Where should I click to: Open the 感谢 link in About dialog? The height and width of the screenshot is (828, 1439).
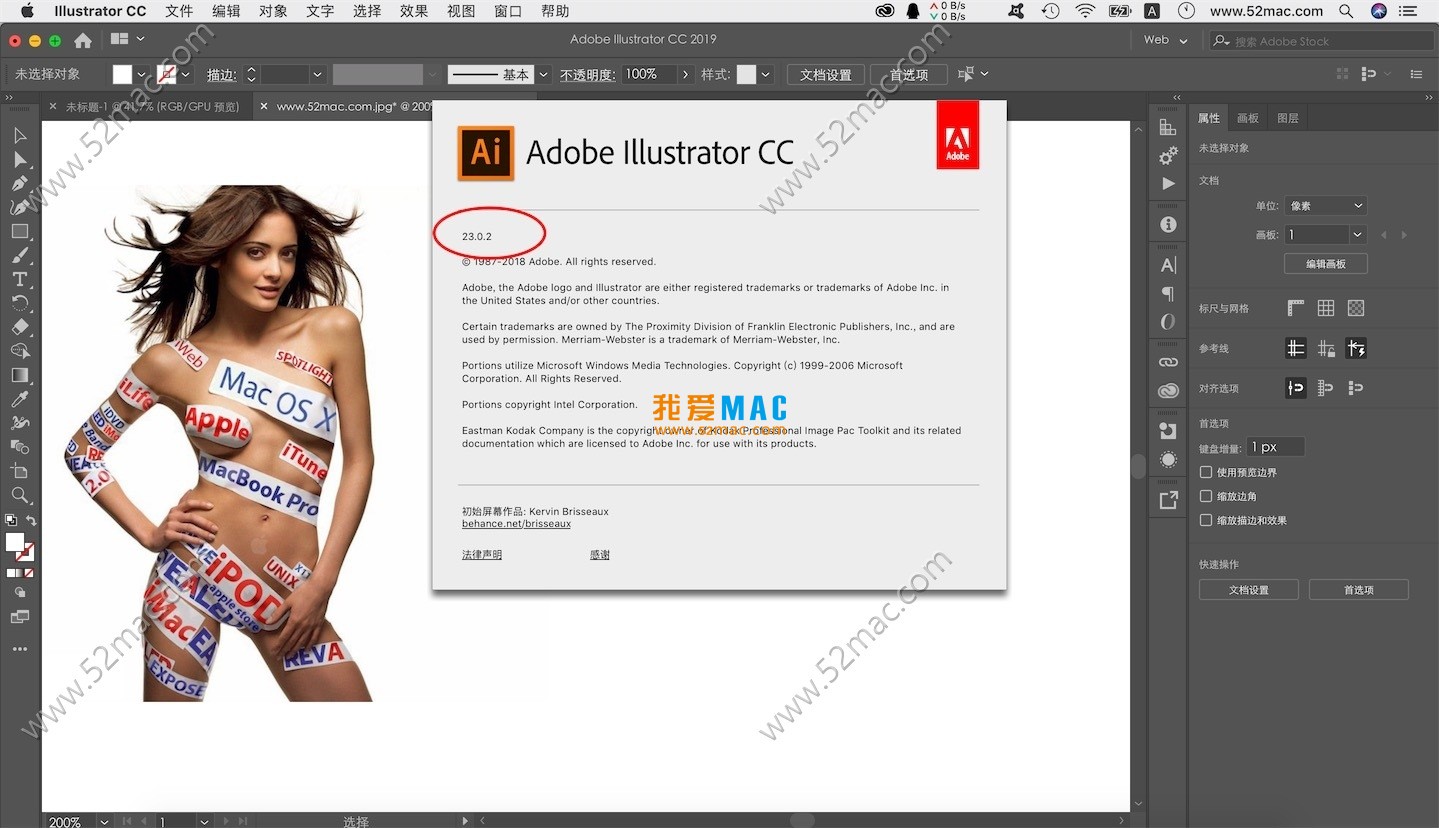[600, 555]
